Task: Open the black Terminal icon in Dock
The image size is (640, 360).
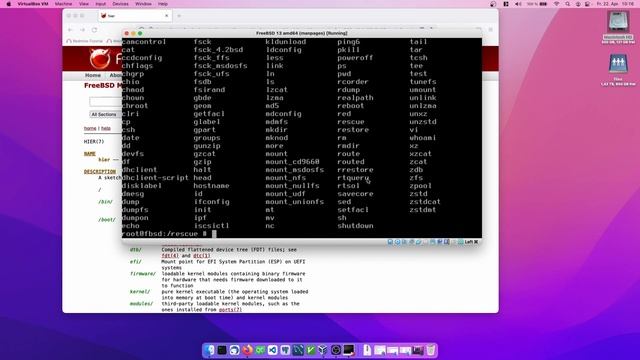Action: coord(222,350)
